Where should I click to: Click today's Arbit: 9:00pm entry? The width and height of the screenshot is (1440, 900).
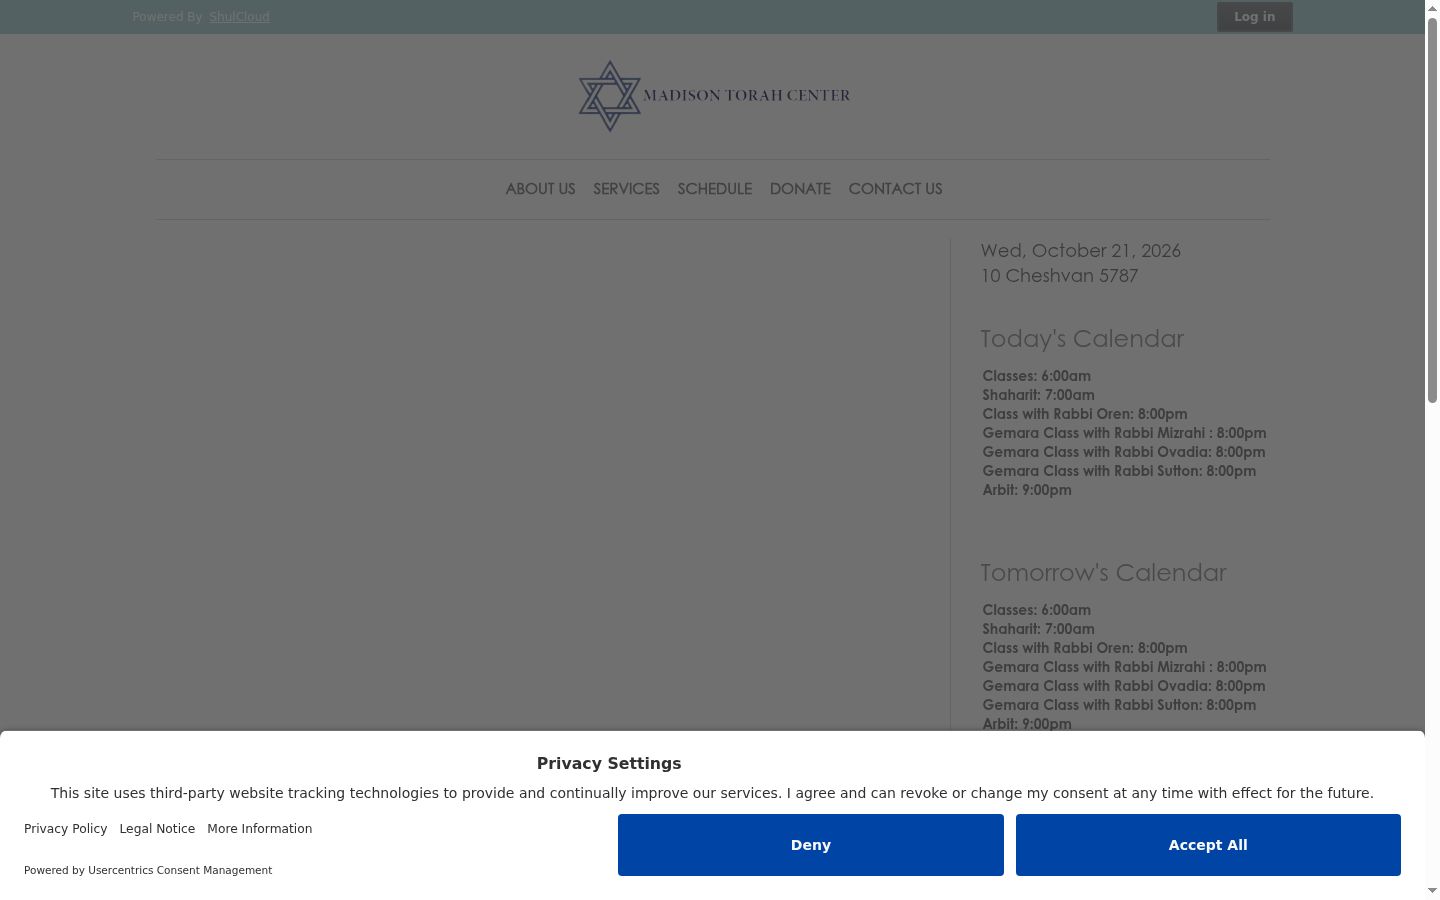1027,490
